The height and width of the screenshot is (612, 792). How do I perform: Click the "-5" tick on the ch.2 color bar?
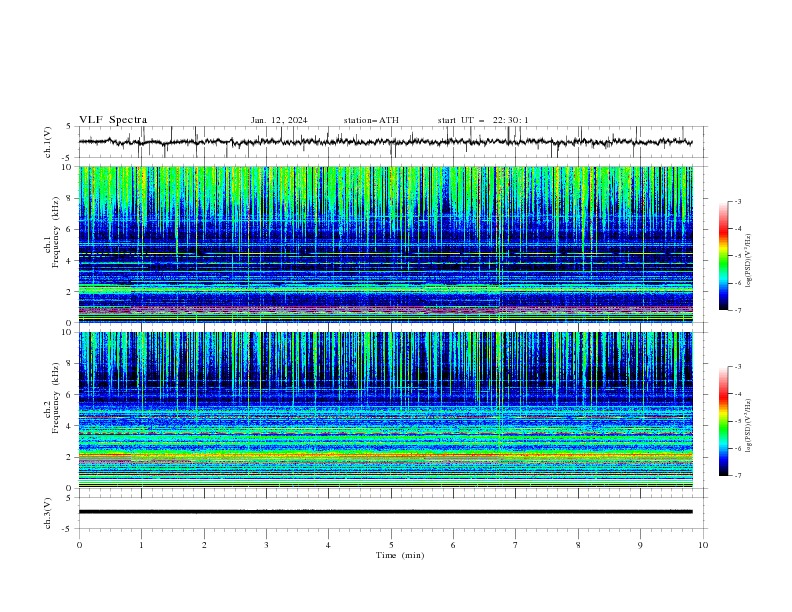(x=738, y=421)
